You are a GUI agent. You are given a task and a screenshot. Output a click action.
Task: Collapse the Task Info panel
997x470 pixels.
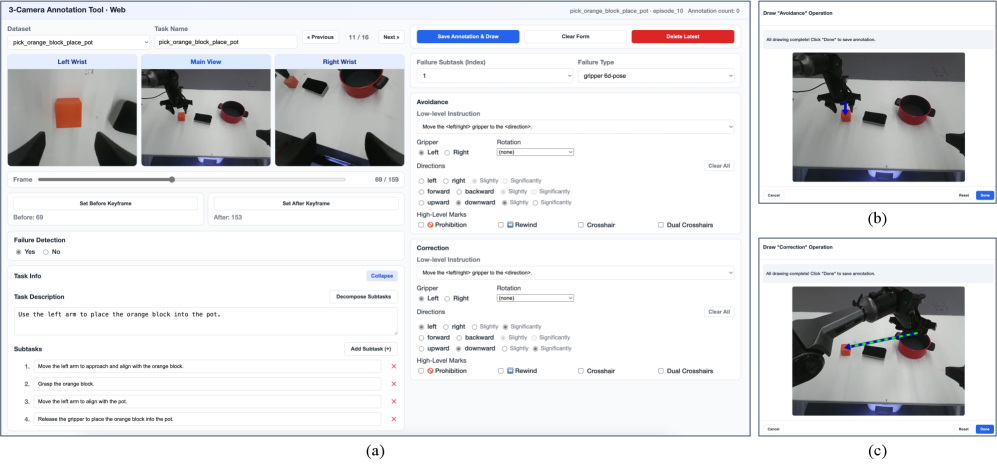click(x=381, y=276)
